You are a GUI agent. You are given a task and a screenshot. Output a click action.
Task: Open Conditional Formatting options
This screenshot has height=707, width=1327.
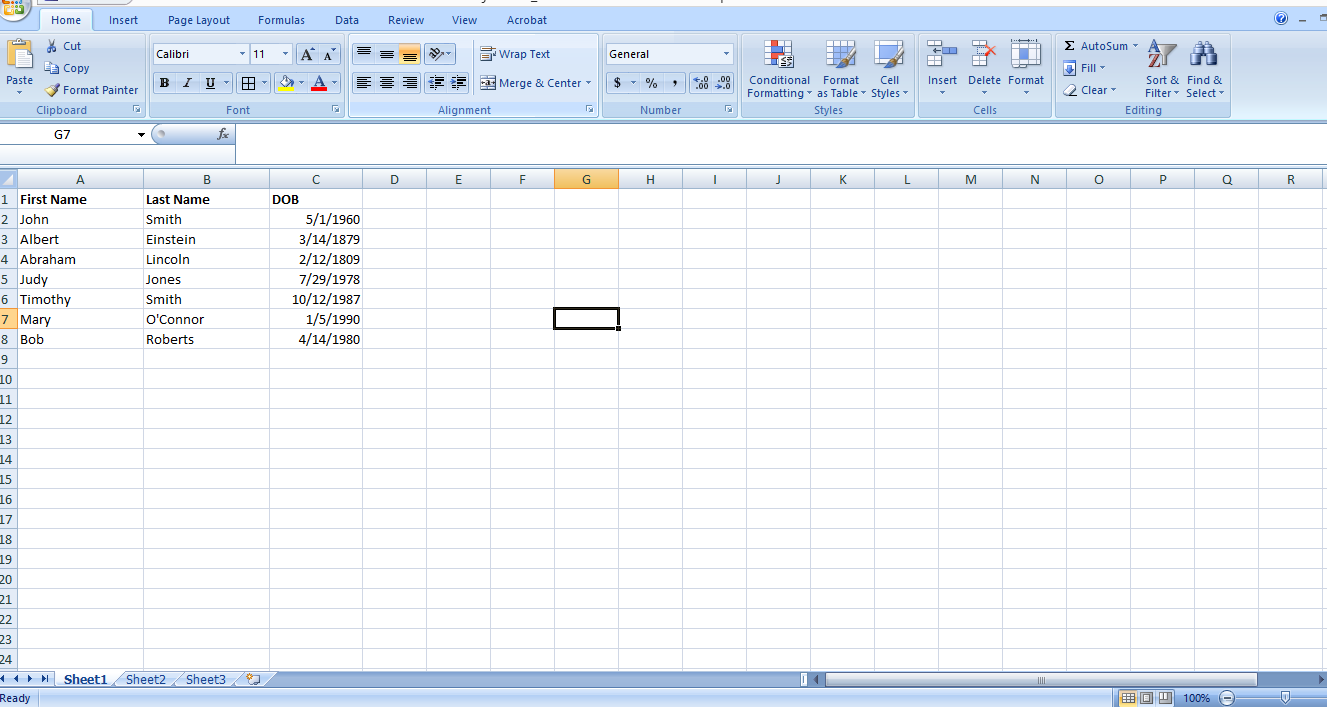pos(779,68)
